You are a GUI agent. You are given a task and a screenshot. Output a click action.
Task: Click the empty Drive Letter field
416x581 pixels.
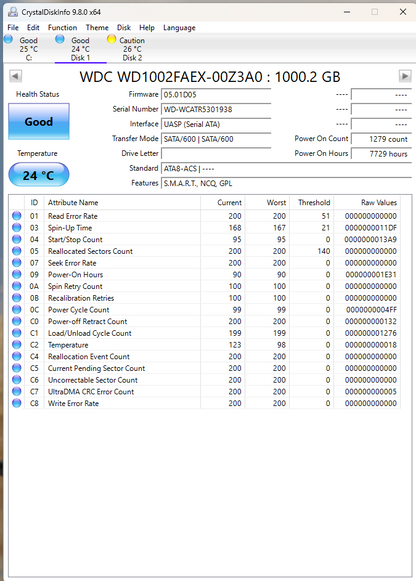point(216,153)
